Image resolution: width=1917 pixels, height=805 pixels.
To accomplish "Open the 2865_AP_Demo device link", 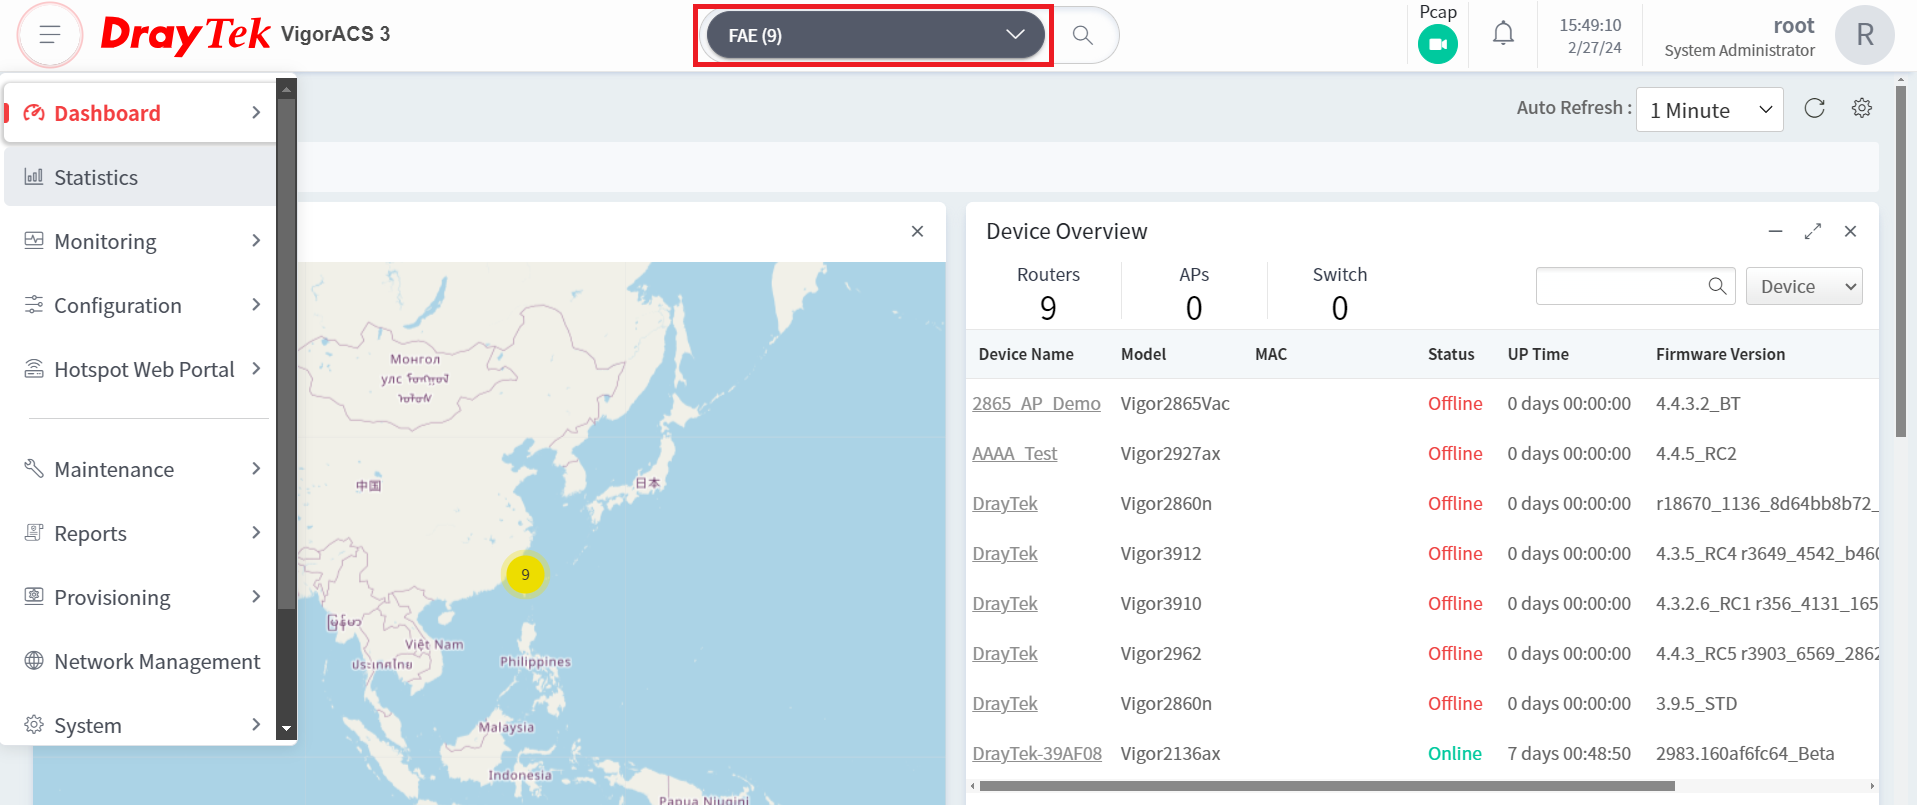I will click(x=1036, y=403).
